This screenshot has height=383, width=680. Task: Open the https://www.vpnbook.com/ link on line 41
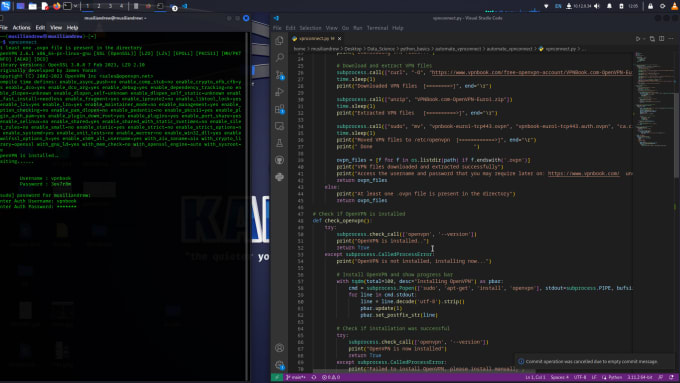point(583,173)
